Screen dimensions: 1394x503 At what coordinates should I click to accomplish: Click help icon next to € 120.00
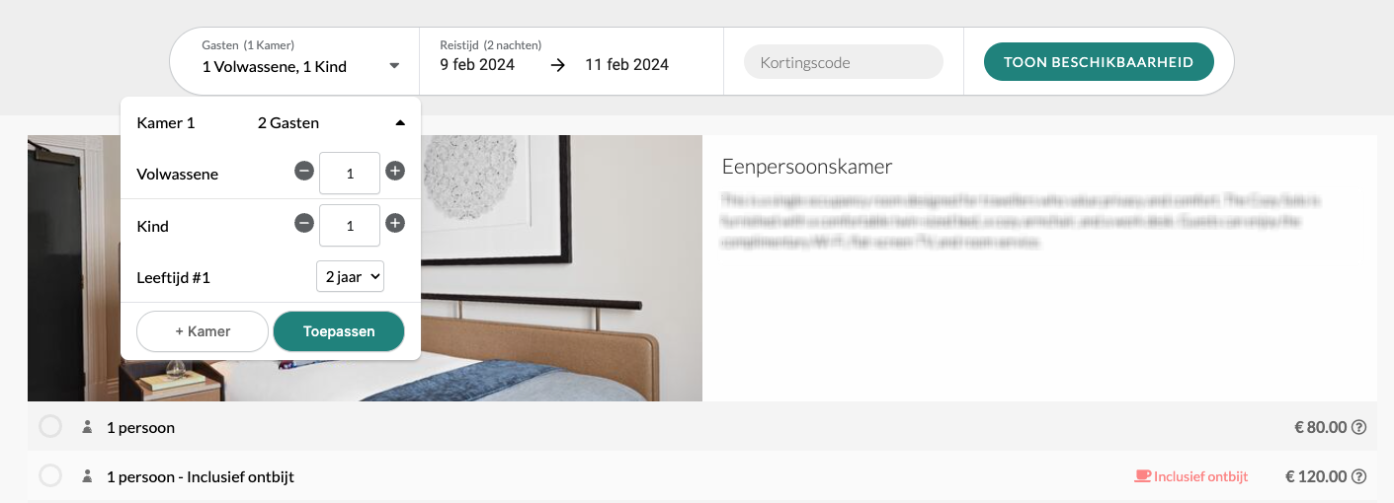coord(1359,476)
